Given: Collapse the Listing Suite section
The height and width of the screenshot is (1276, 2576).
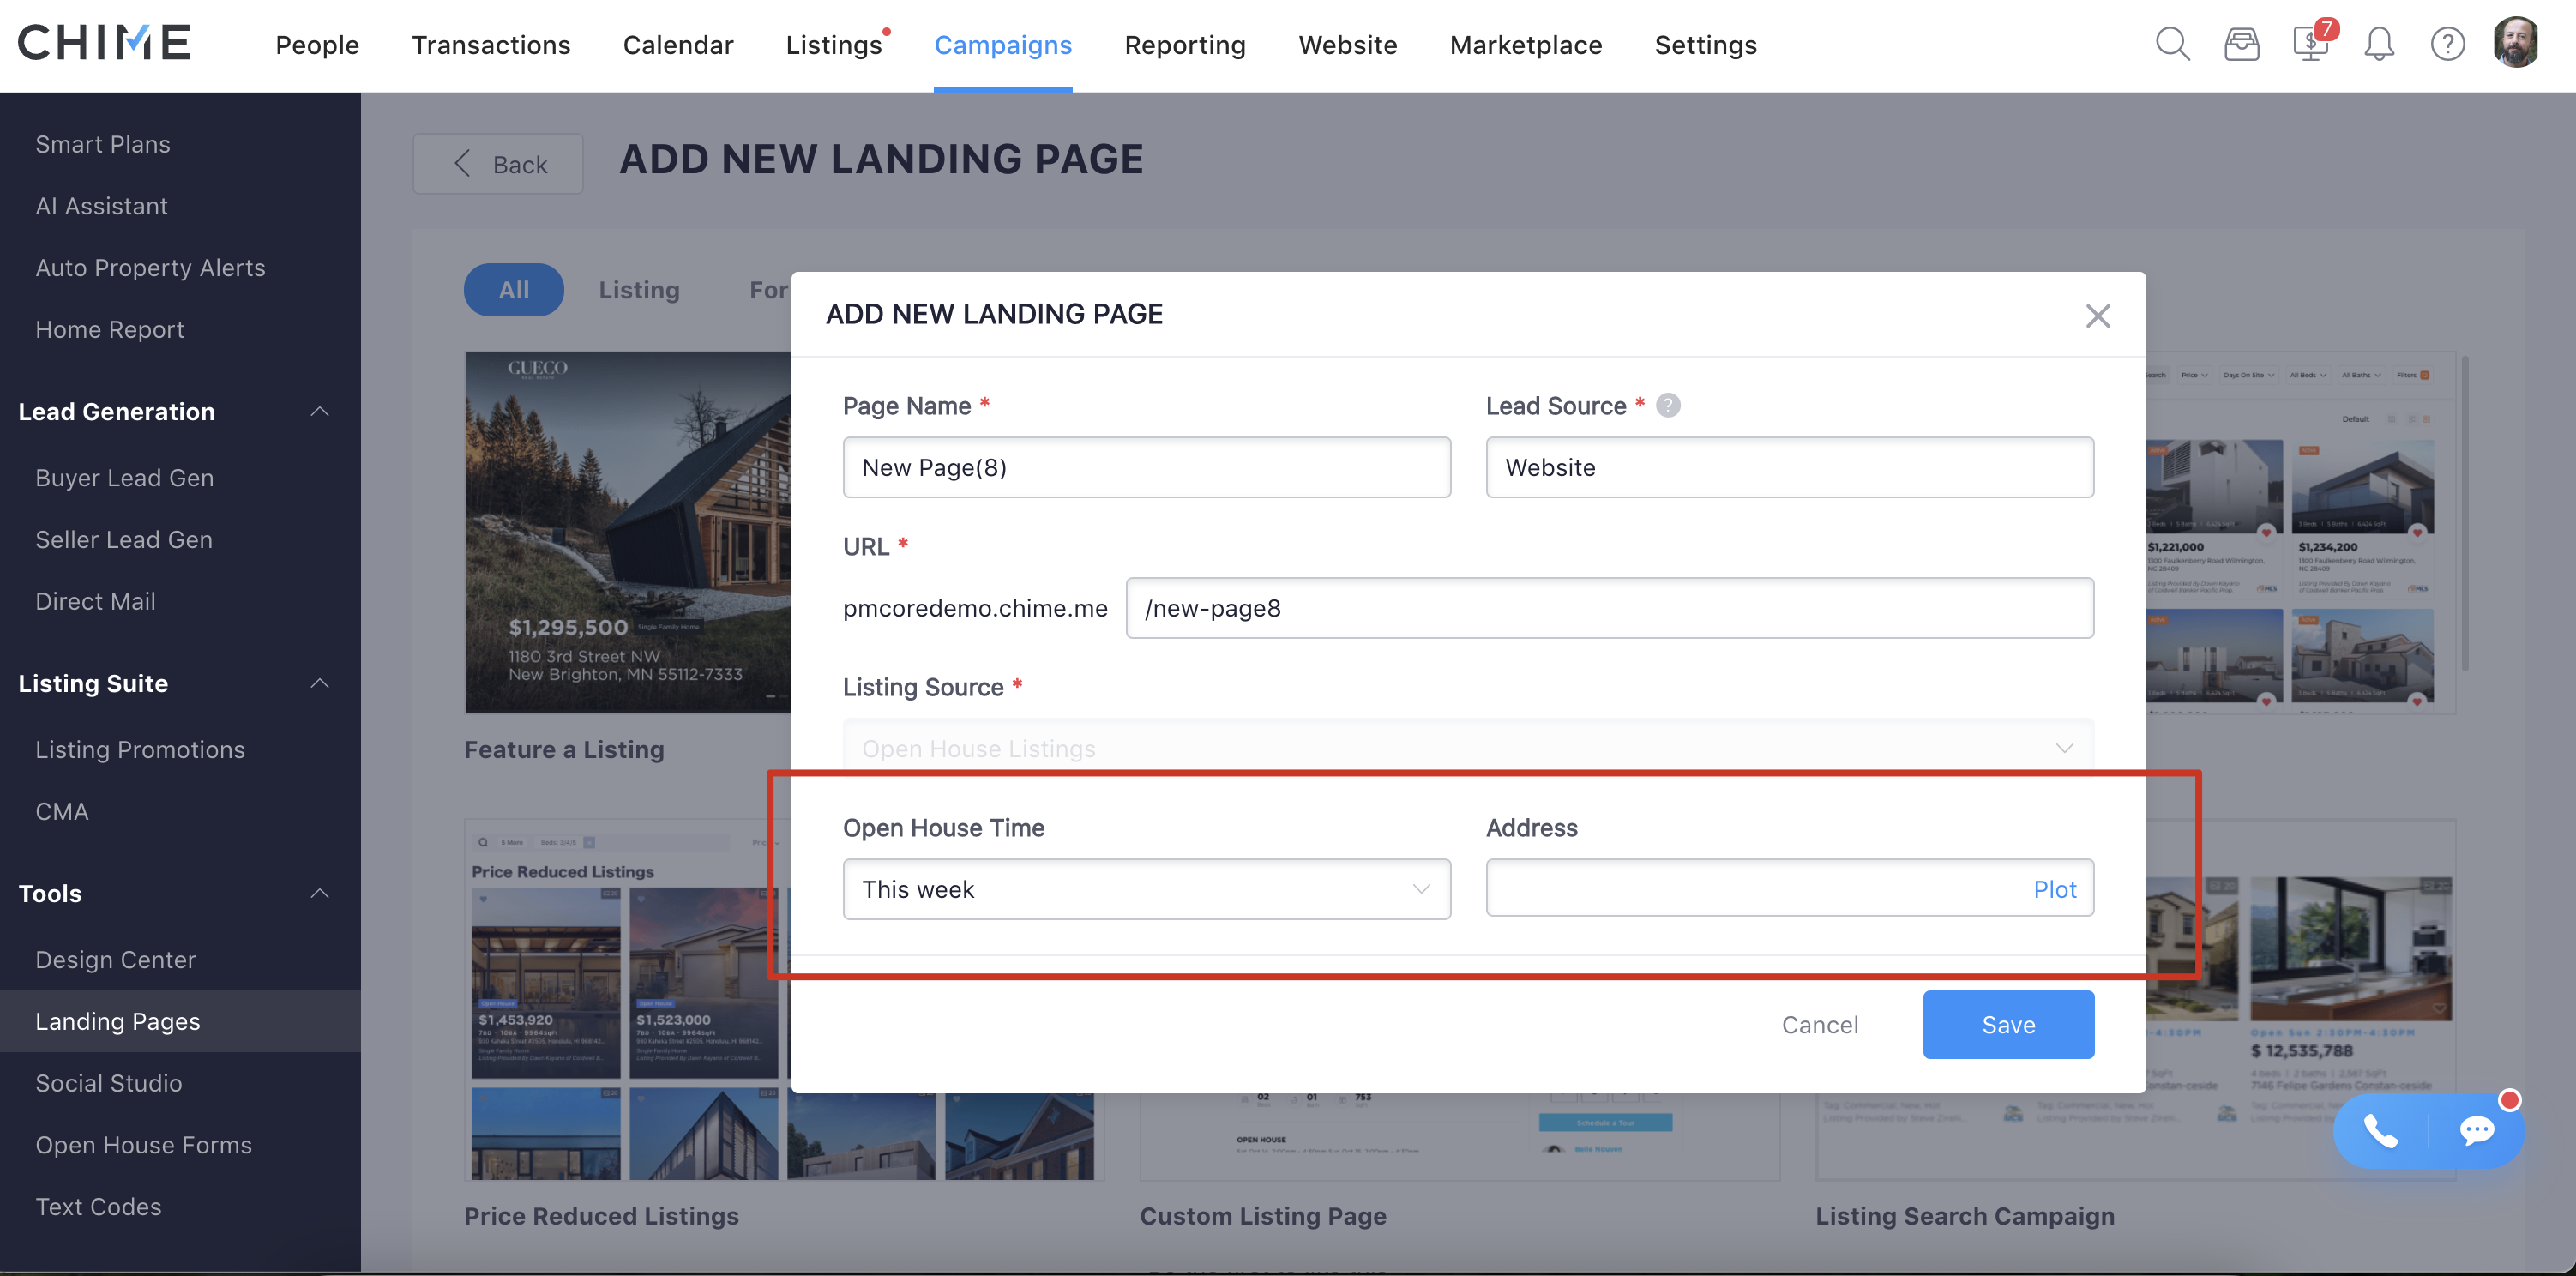Looking at the screenshot, I should [320, 683].
